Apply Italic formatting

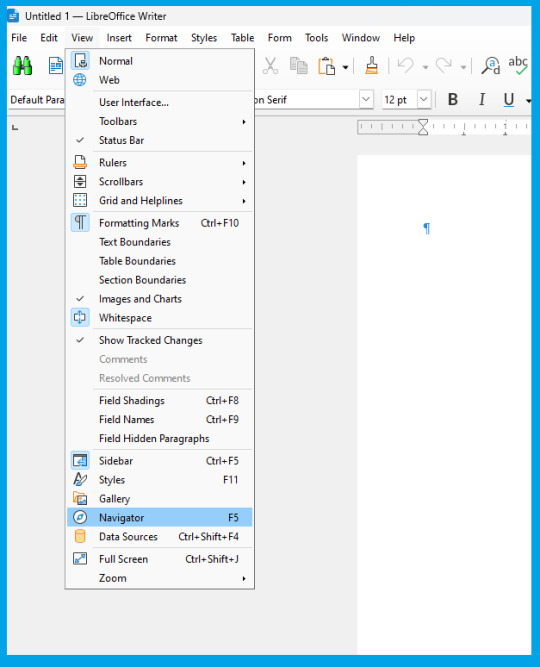[x=482, y=100]
